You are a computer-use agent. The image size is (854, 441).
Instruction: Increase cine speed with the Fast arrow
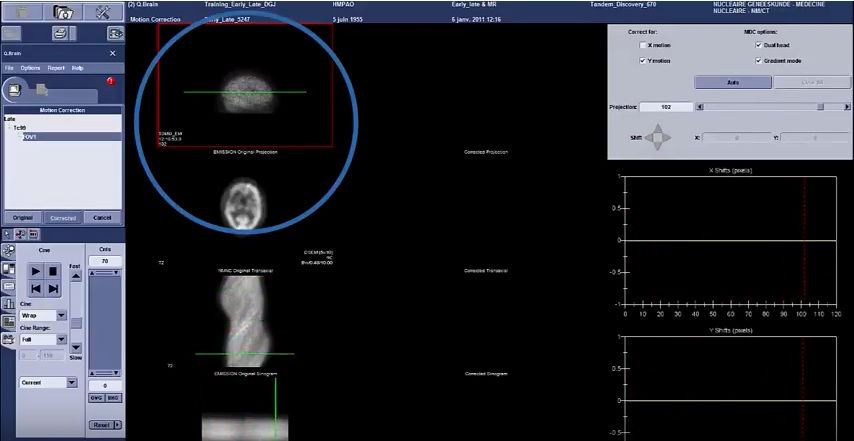pyautogui.click(x=76, y=276)
